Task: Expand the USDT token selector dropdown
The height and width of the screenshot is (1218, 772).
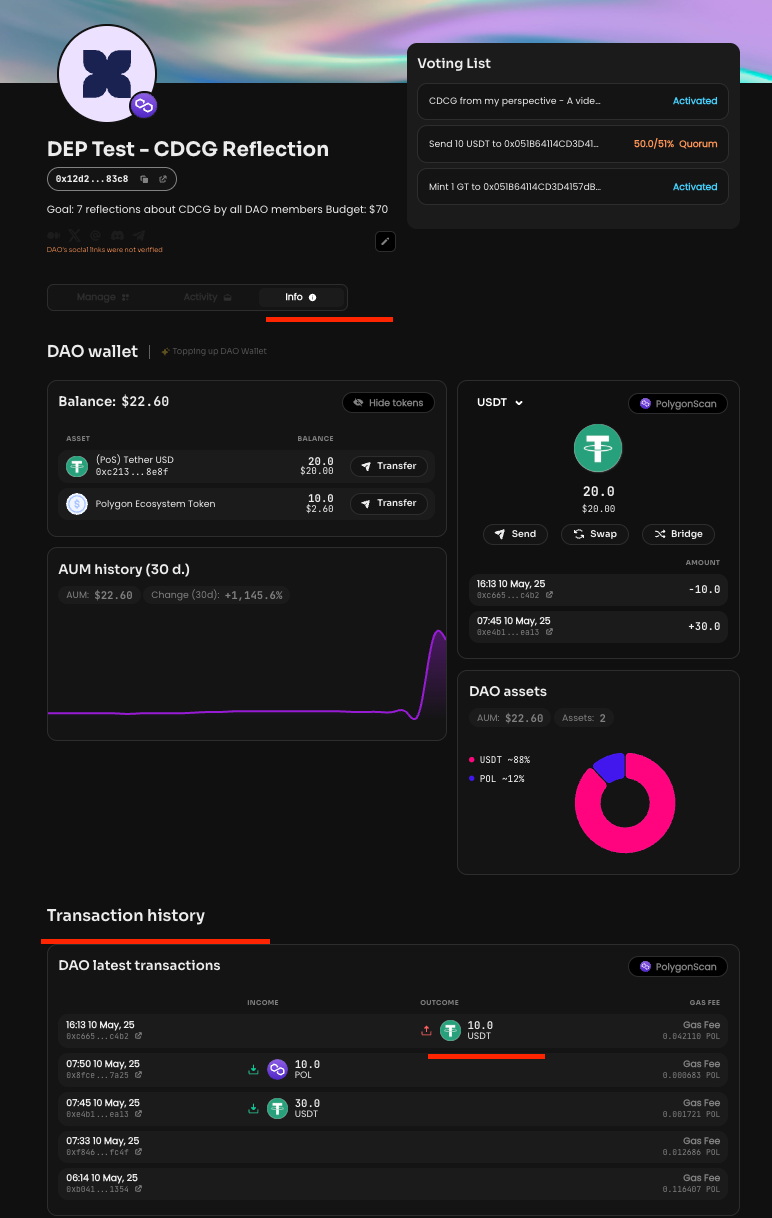Action: click(501, 403)
